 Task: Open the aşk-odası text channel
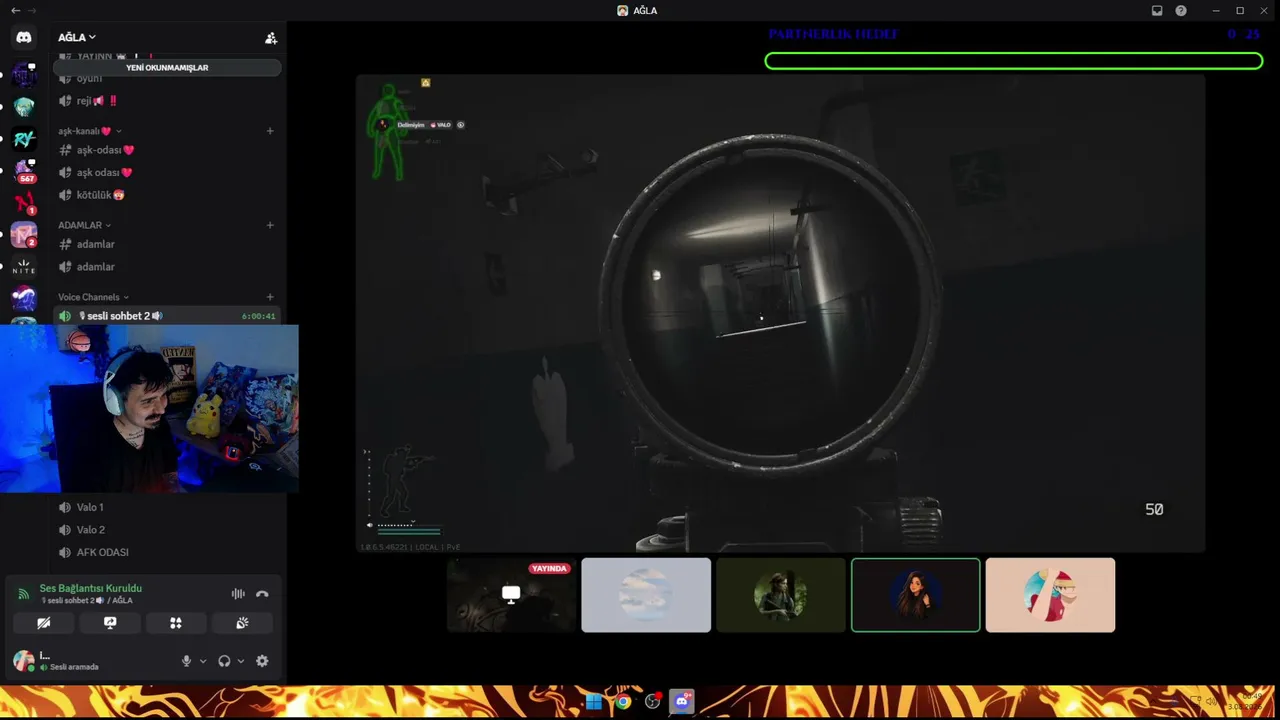[166, 150]
